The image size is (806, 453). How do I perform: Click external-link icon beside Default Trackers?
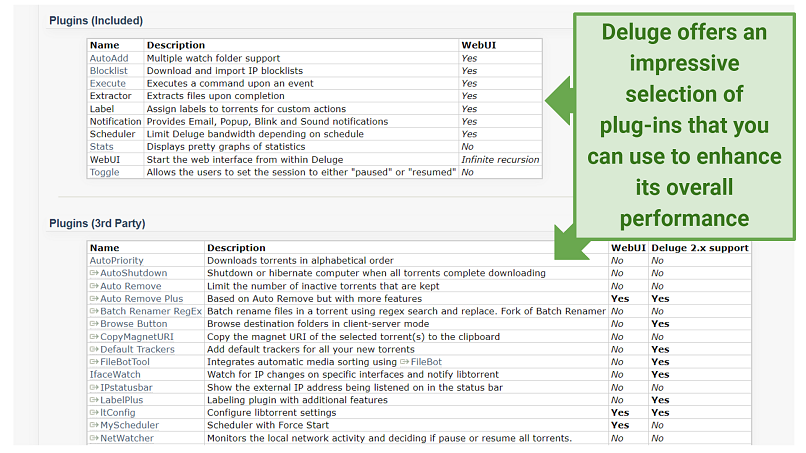click(x=94, y=349)
